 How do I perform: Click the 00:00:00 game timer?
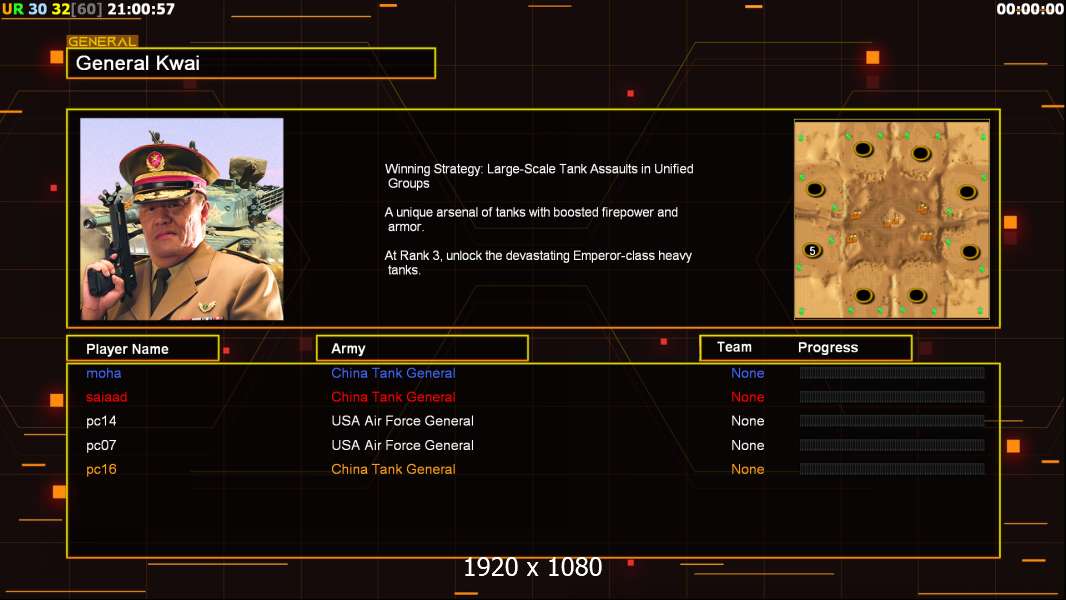[x=1029, y=10]
